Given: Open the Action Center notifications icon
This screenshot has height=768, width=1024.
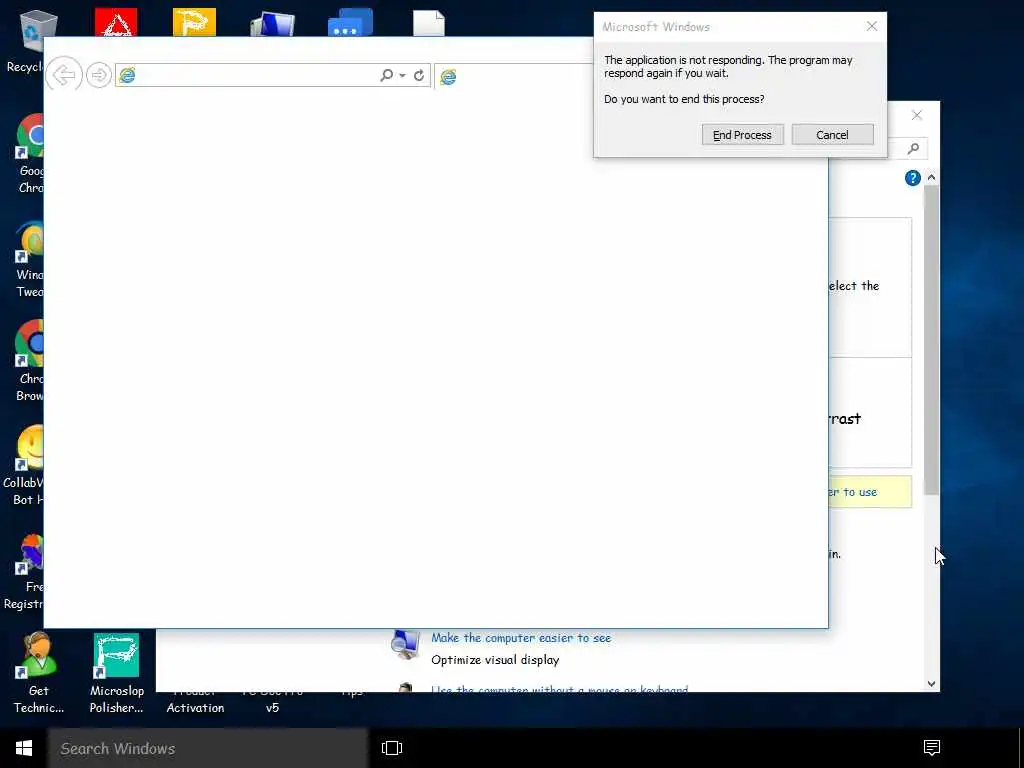Looking at the screenshot, I should click(932, 748).
